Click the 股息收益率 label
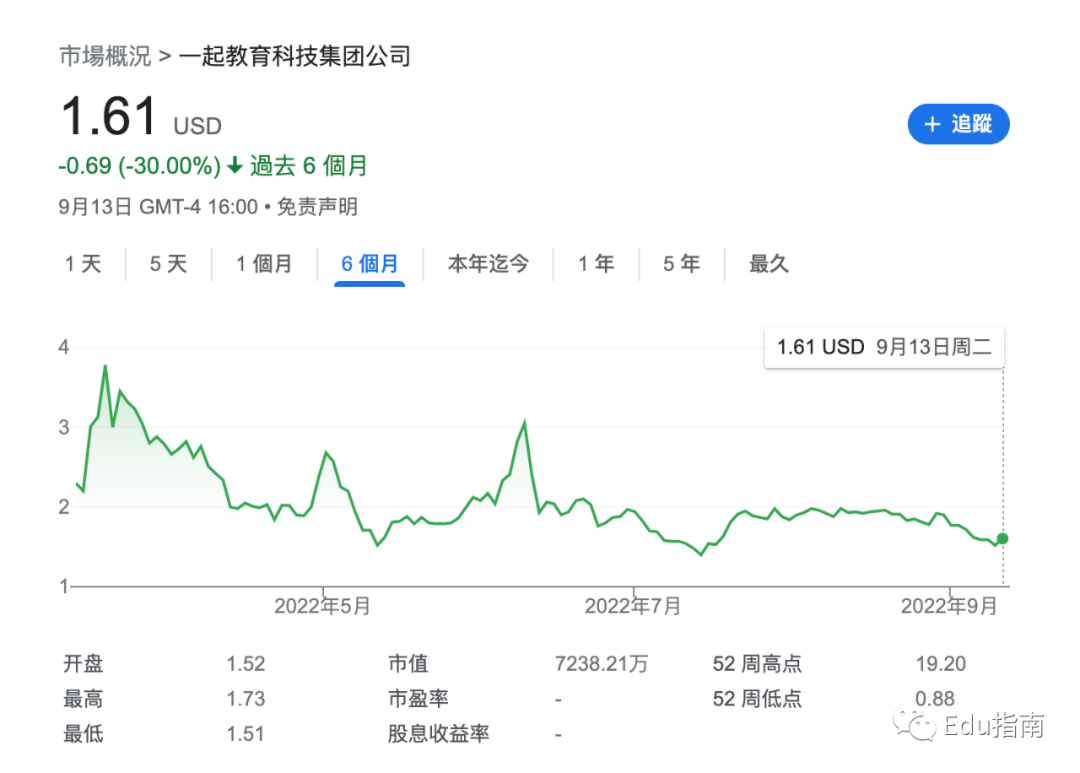Image resolution: width=1080 pixels, height=773 pixels. coord(438,734)
